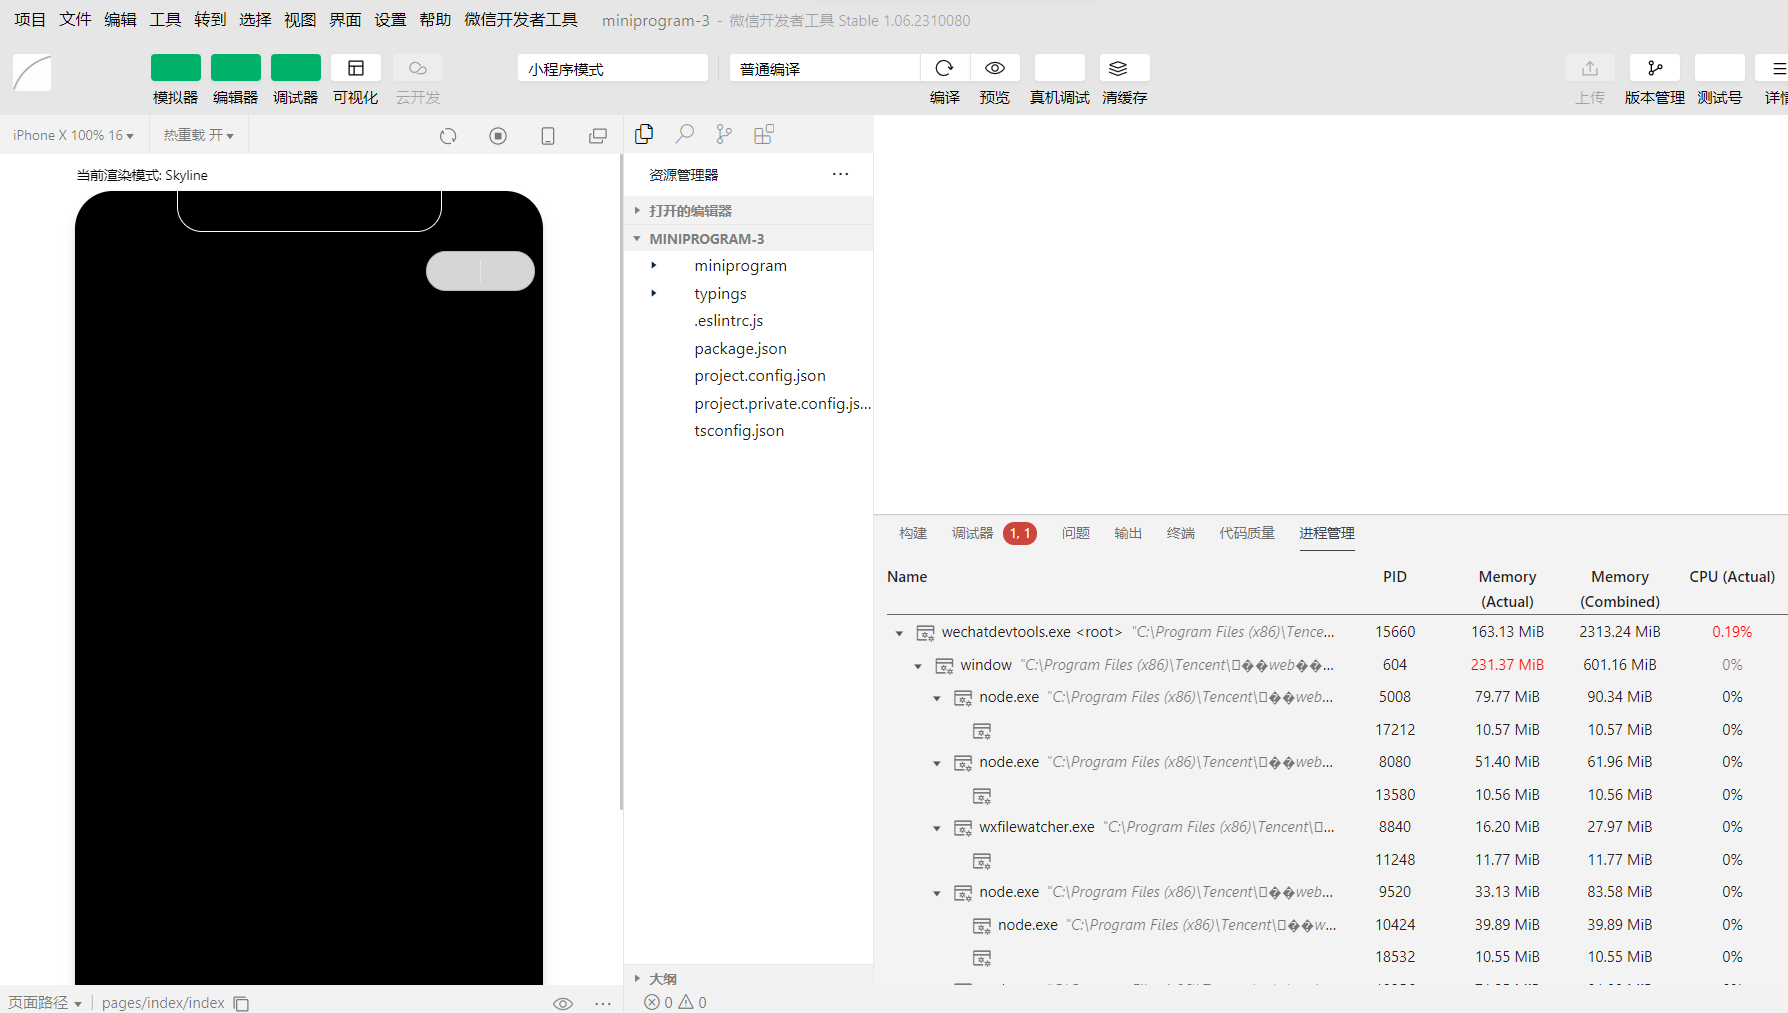Switch to the process management (进程管理) tab
The image size is (1788, 1013).
[x=1327, y=533]
